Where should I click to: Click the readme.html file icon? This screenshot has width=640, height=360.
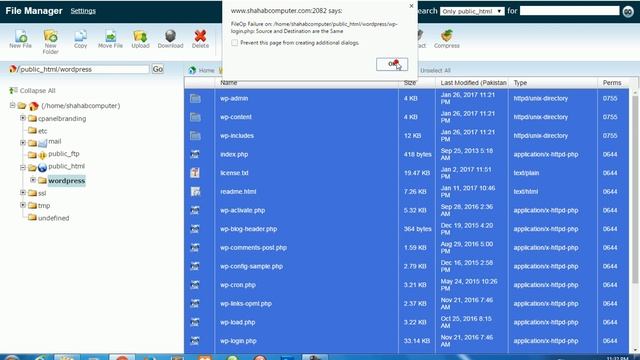point(195,191)
